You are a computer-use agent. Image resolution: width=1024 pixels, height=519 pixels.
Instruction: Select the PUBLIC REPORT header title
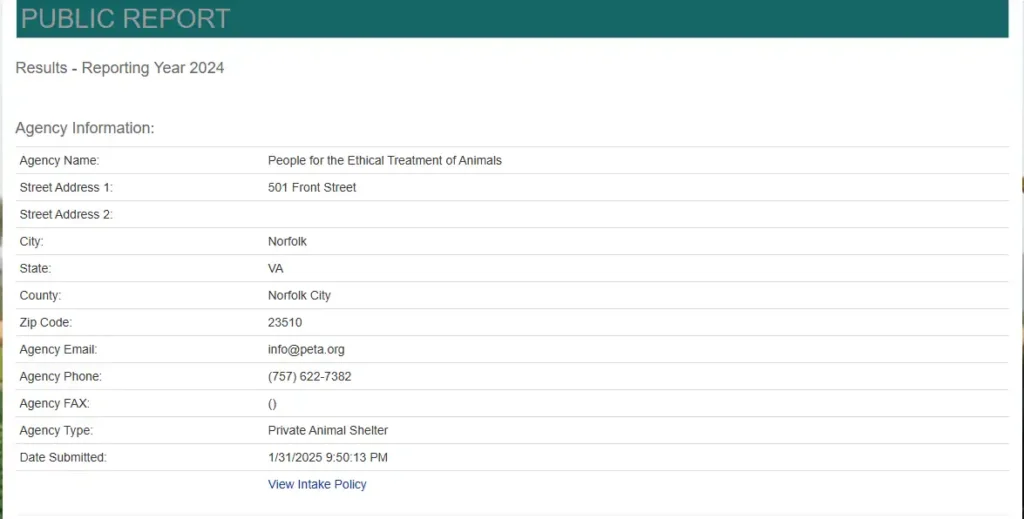coord(125,18)
